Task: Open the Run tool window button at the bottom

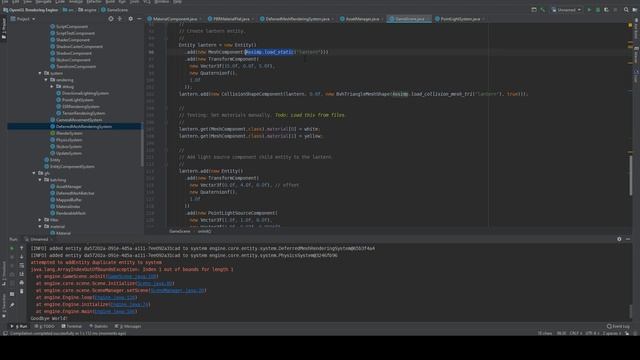Action: pyautogui.click(x=19, y=326)
